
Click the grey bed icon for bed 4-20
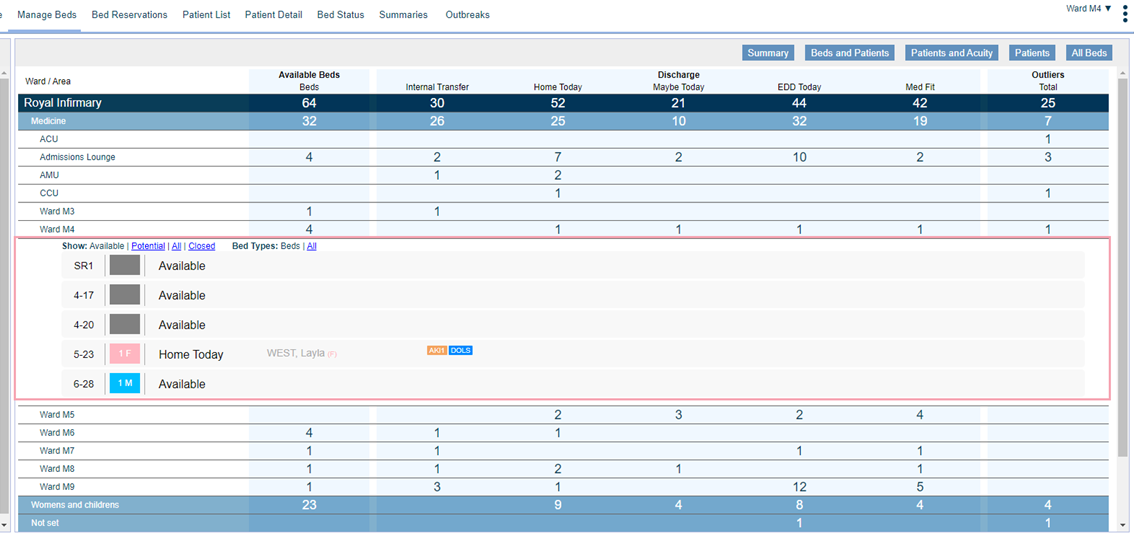124,325
